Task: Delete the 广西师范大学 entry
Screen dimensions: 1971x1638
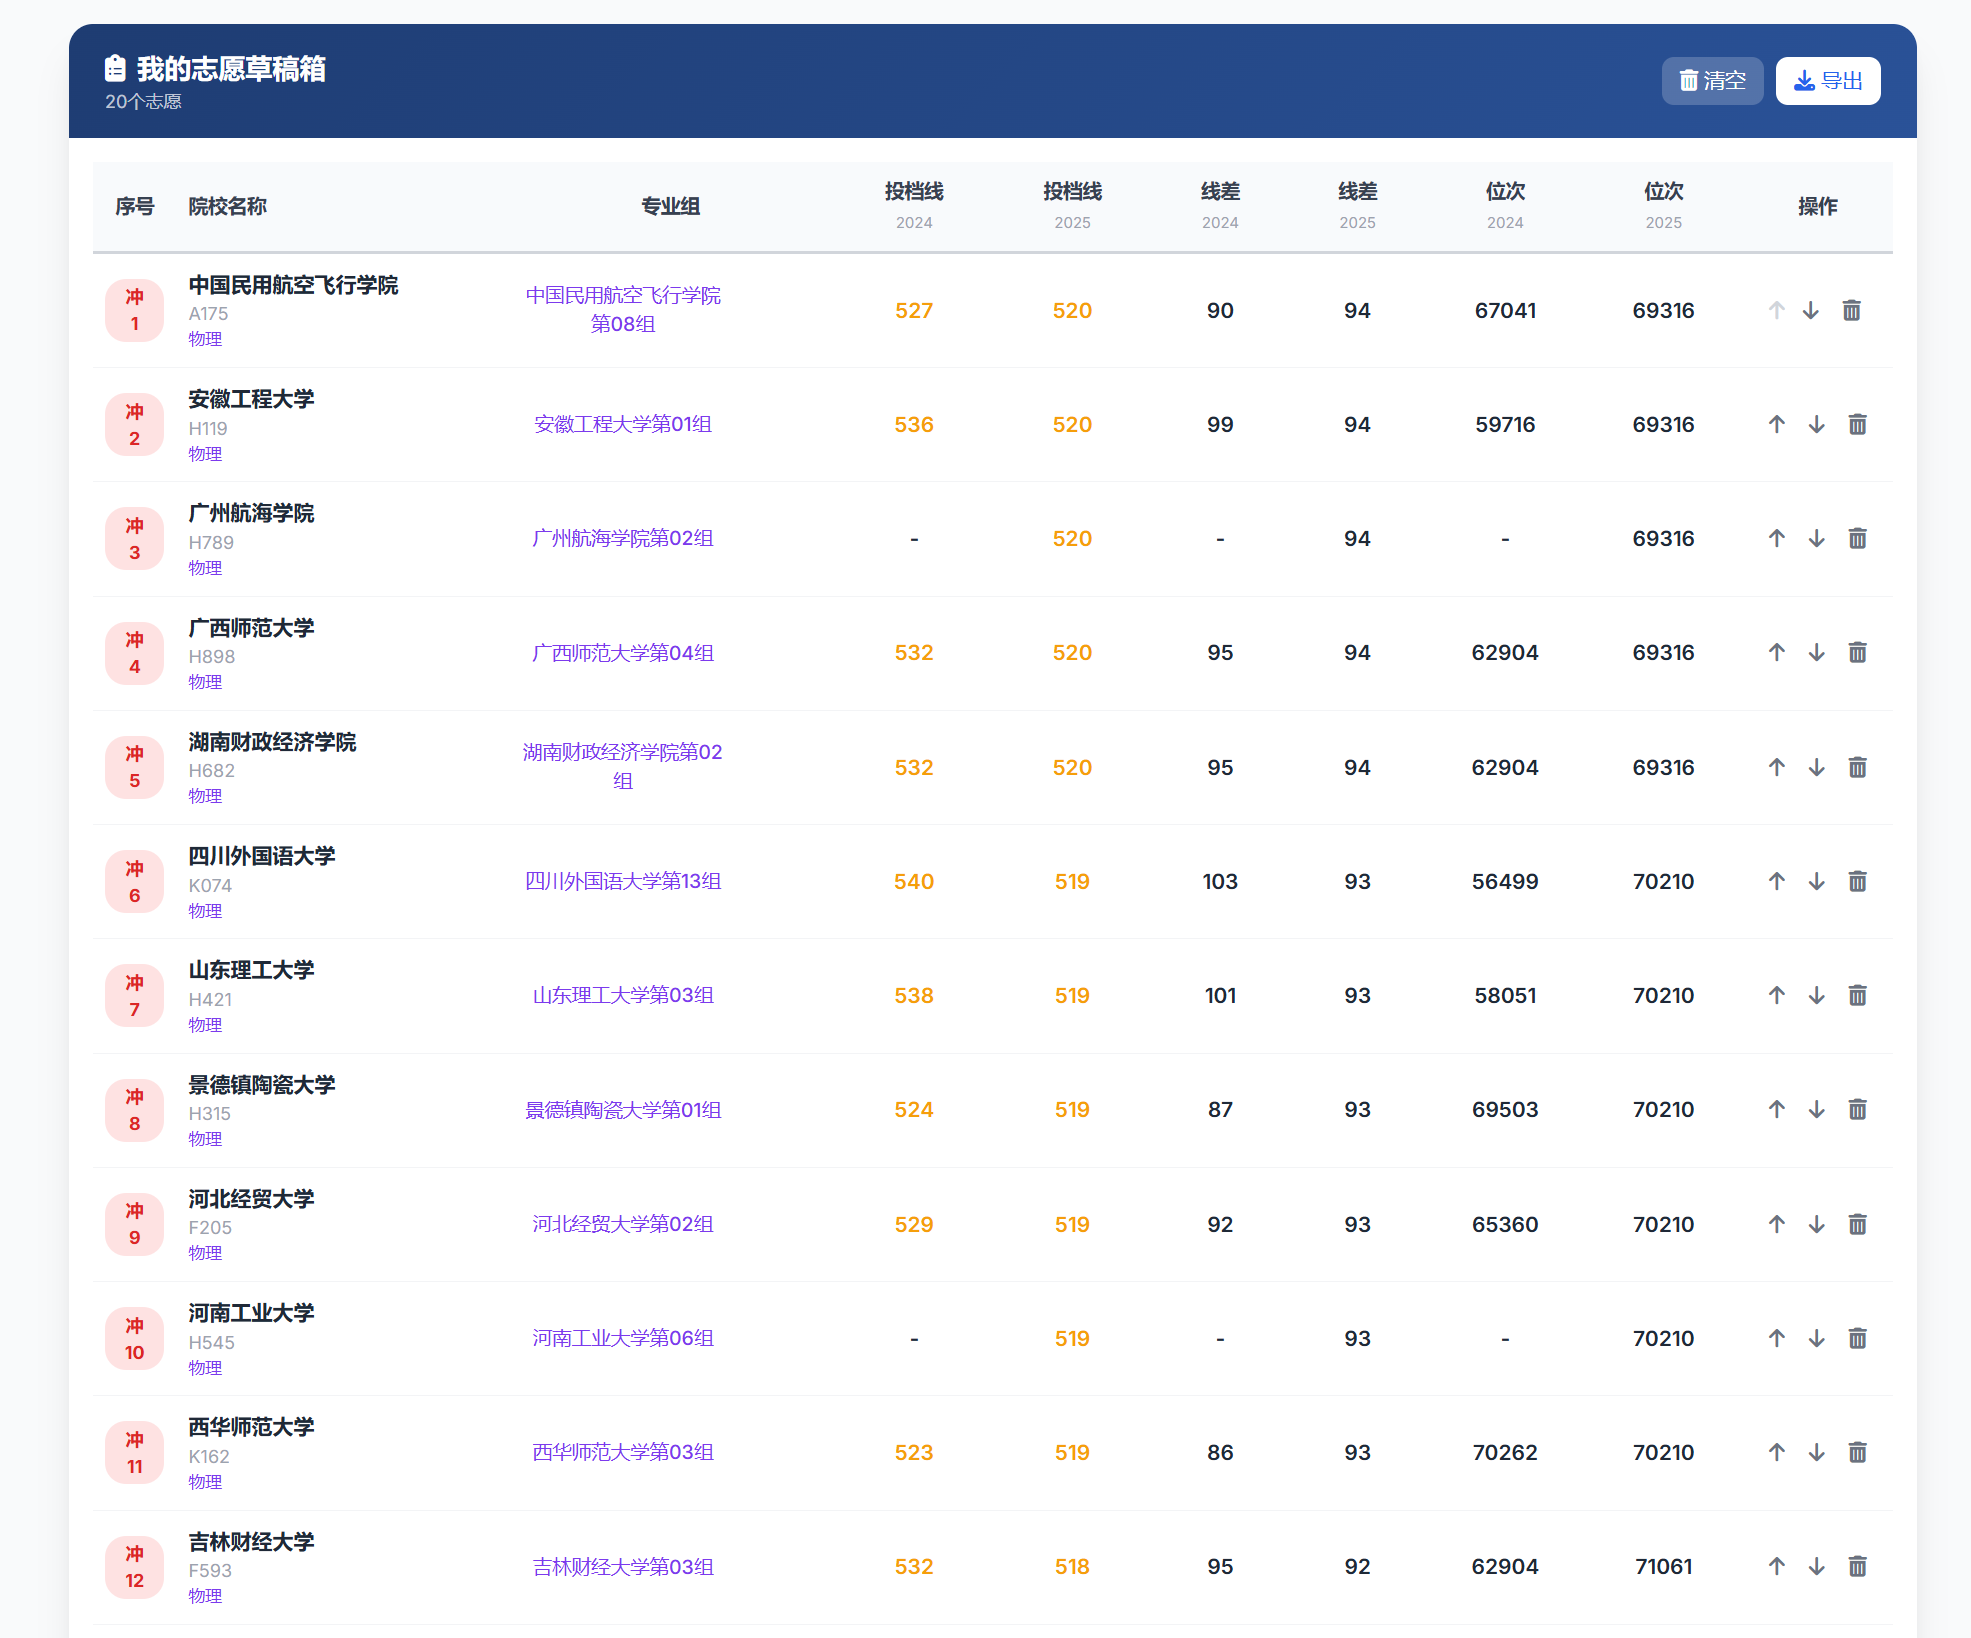Action: (x=1858, y=653)
